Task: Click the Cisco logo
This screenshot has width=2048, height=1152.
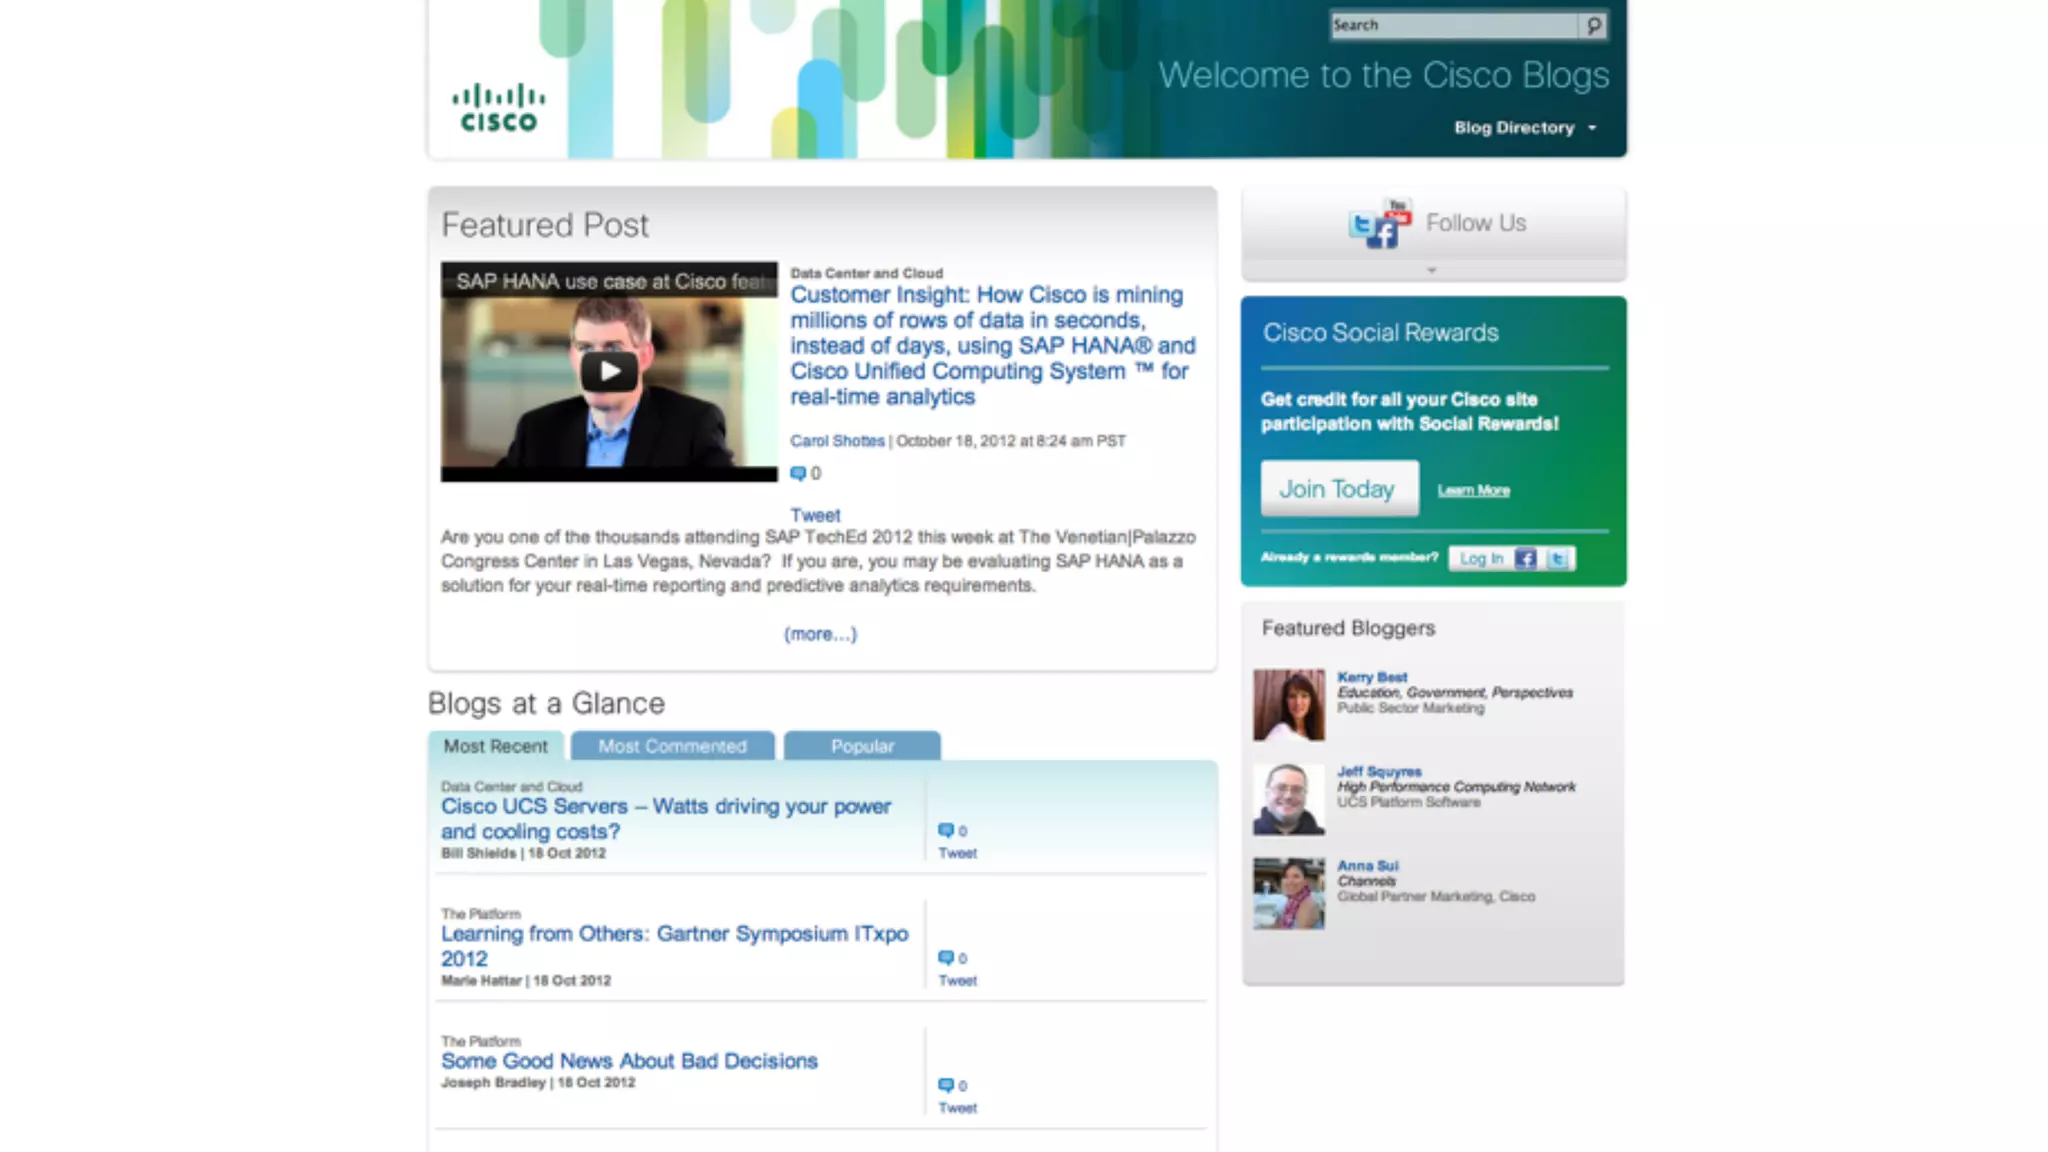Action: coord(498,108)
